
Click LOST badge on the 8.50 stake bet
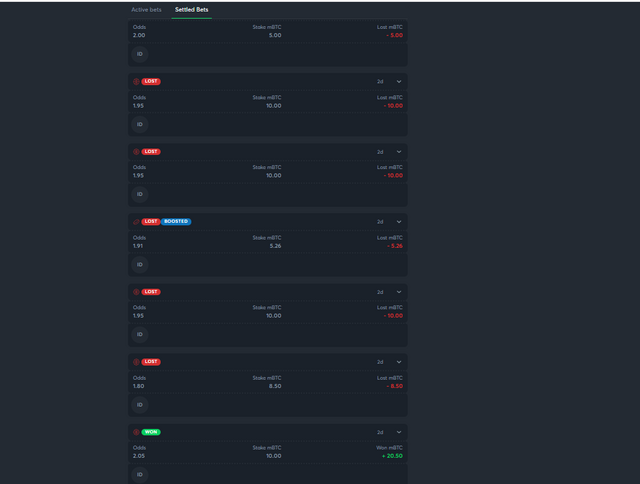click(151, 362)
